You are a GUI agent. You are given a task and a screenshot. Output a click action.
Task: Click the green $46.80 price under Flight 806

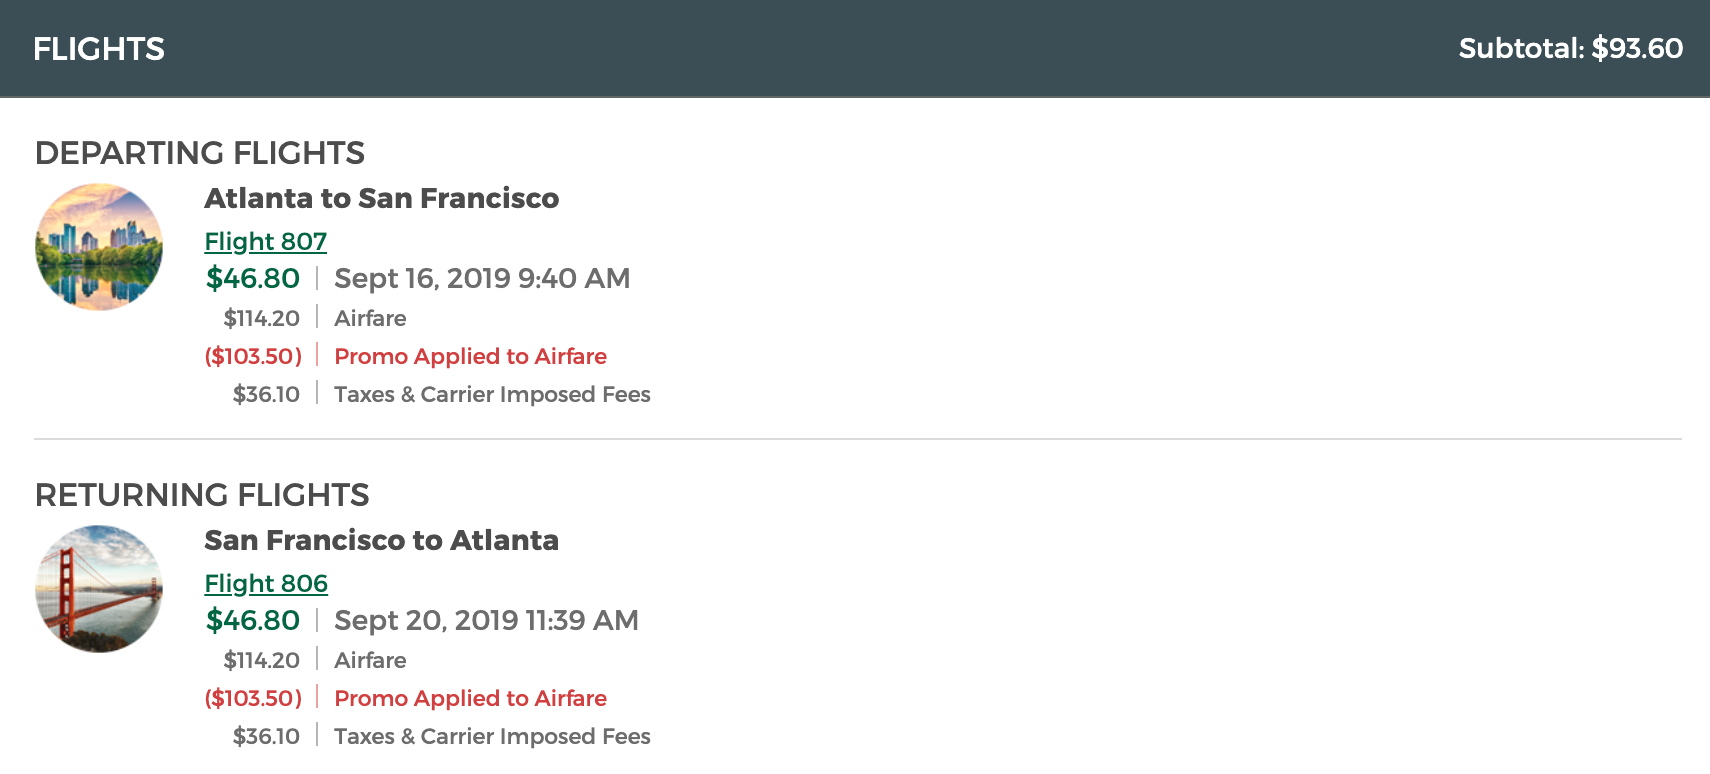coord(253,620)
